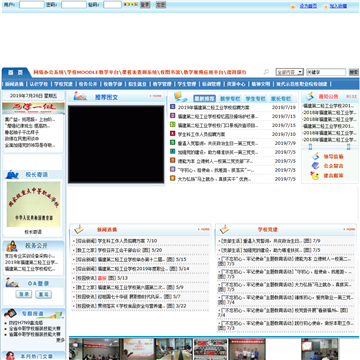
Task: Click the icon beside 加入收藏
Action: (326, 6)
